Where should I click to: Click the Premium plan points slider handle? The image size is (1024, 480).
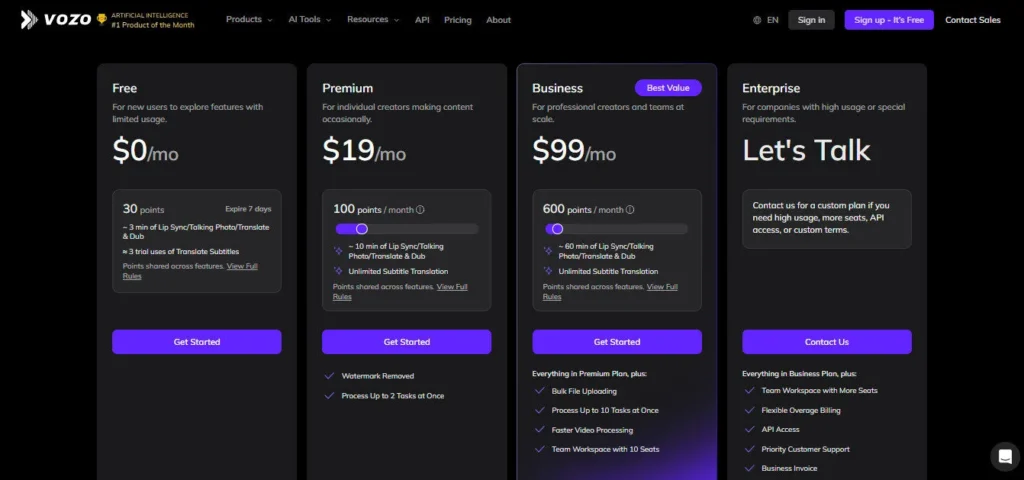[362, 229]
